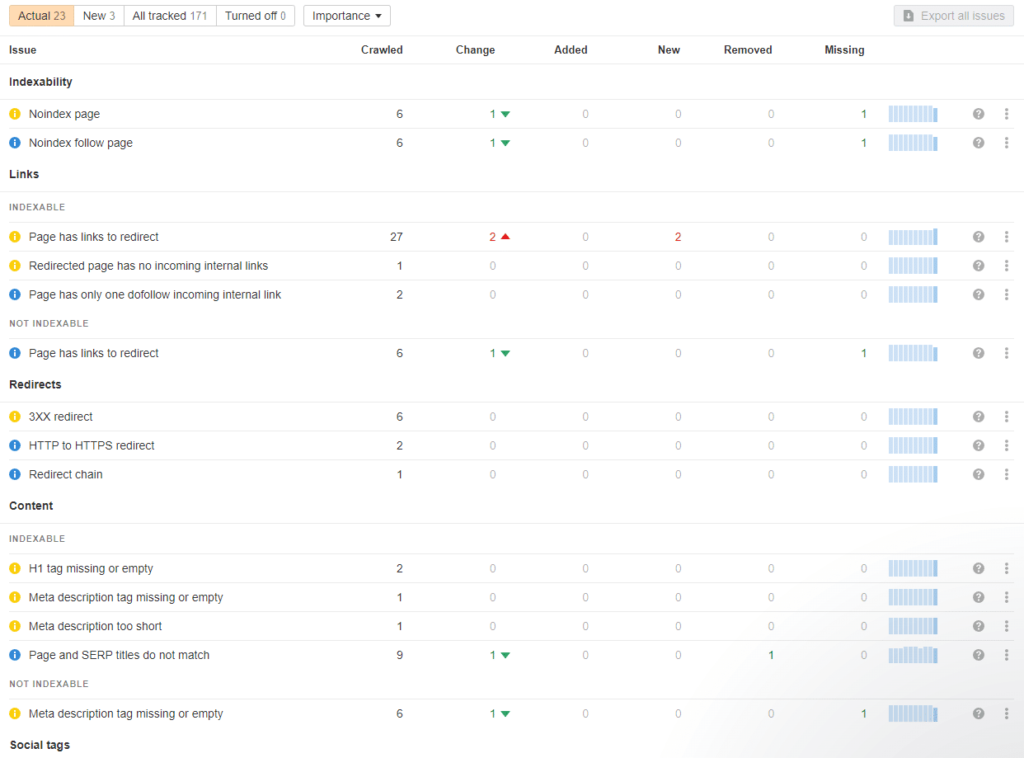Switch to the New 3 tab
Screen dimensions: 1024x758
click(98, 16)
